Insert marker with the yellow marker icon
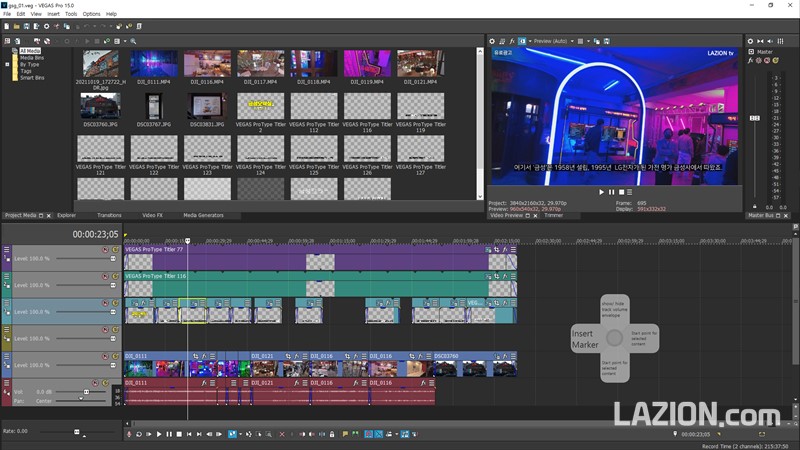The width and height of the screenshot is (800, 450). coord(345,434)
